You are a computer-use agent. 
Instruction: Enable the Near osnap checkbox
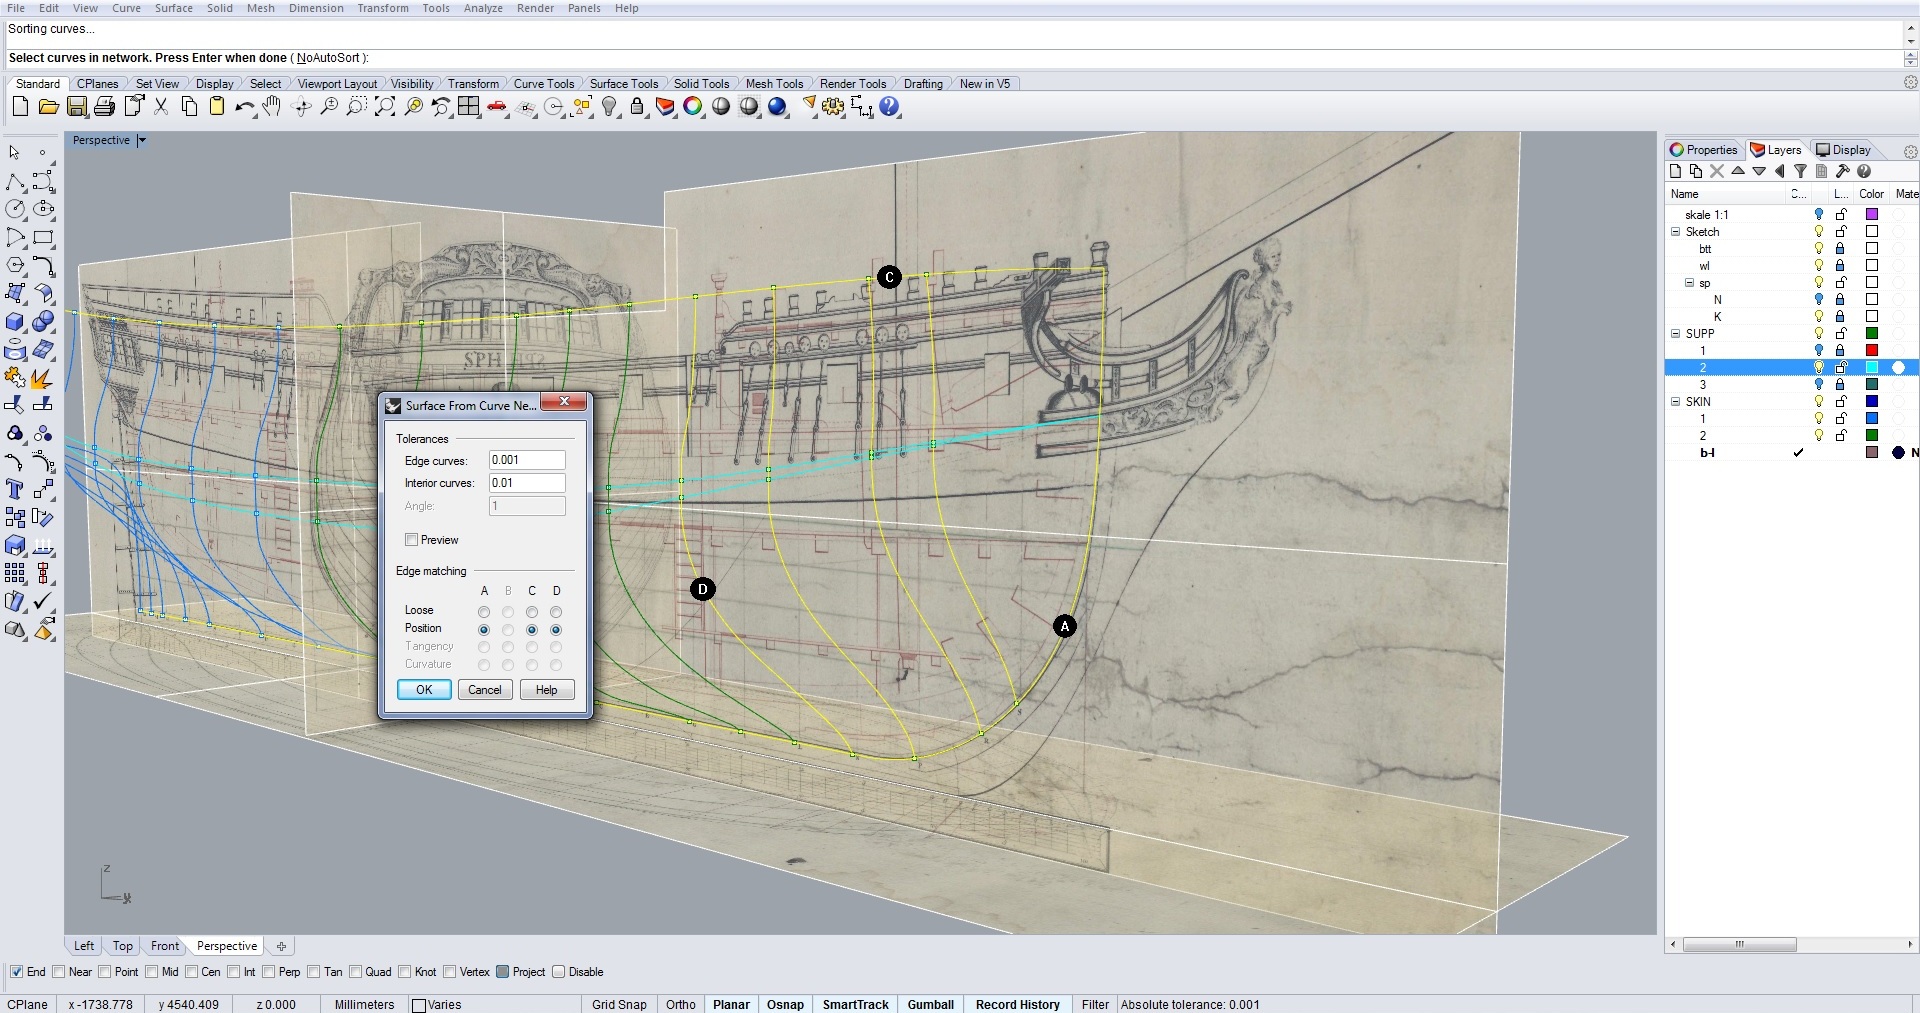tap(59, 972)
